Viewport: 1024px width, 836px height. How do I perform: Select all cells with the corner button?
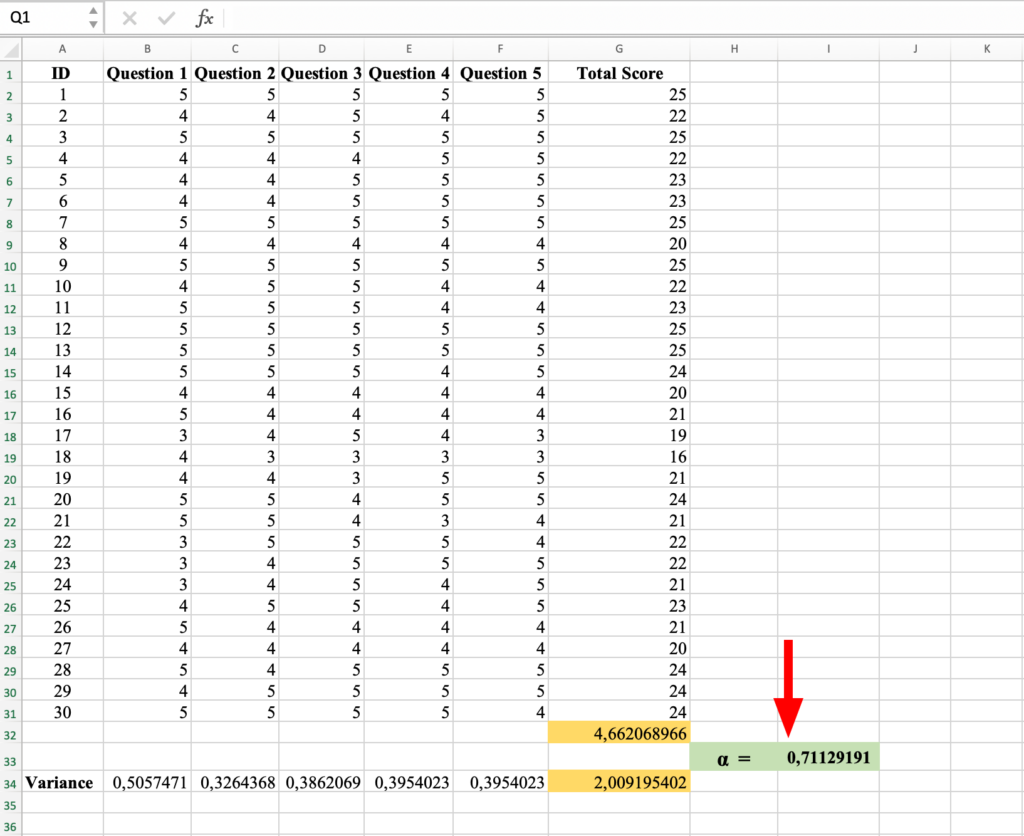pos(9,49)
